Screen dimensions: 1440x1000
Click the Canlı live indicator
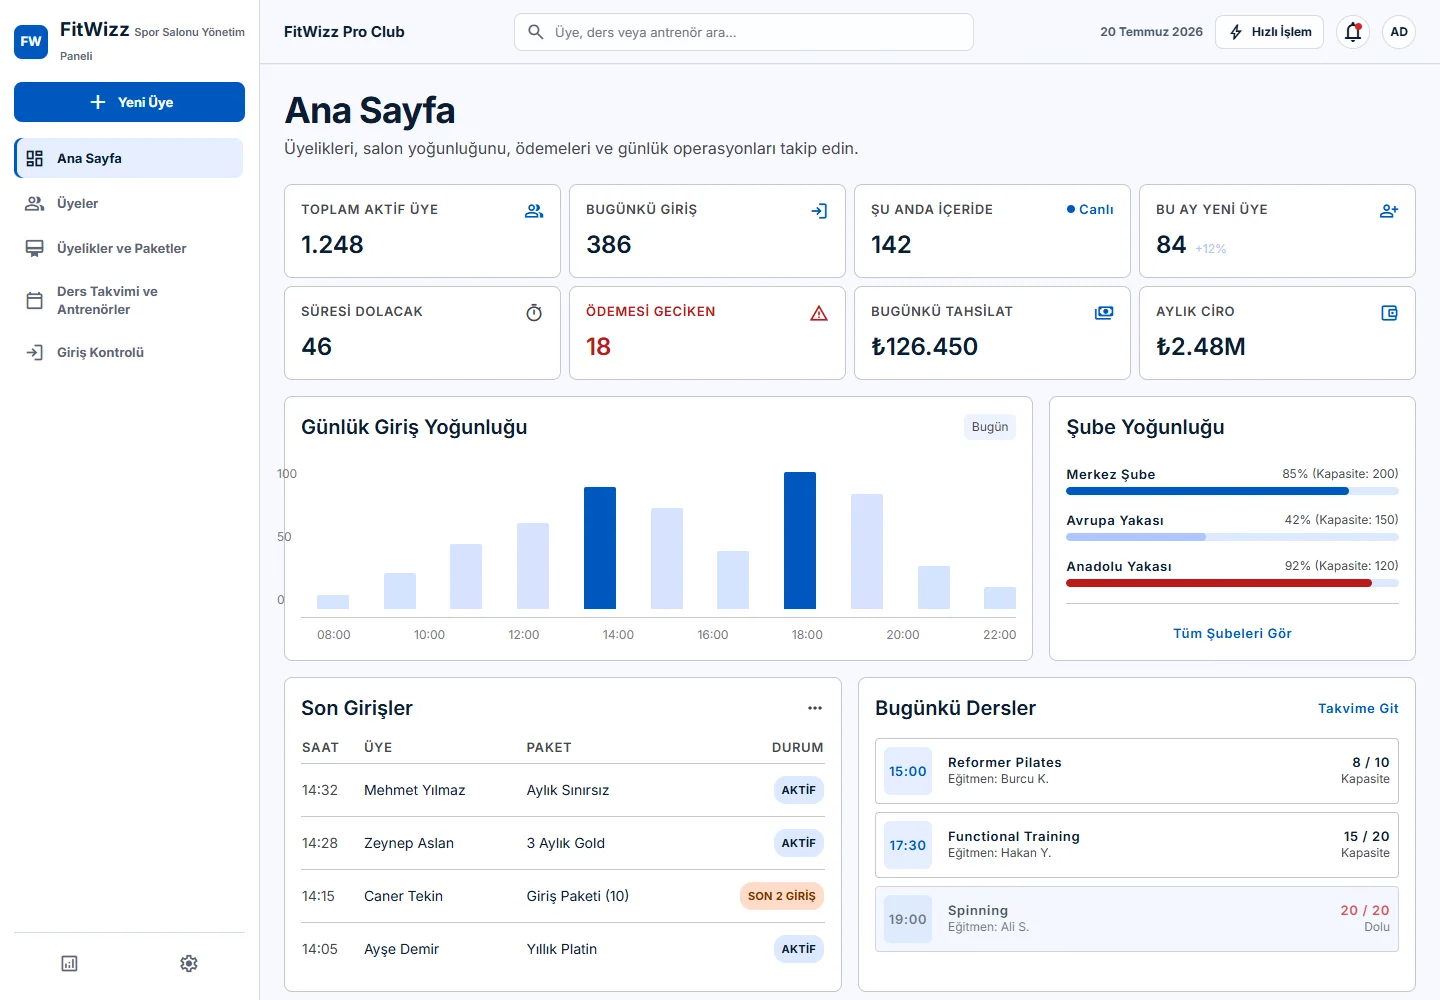(x=1090, y=209)
